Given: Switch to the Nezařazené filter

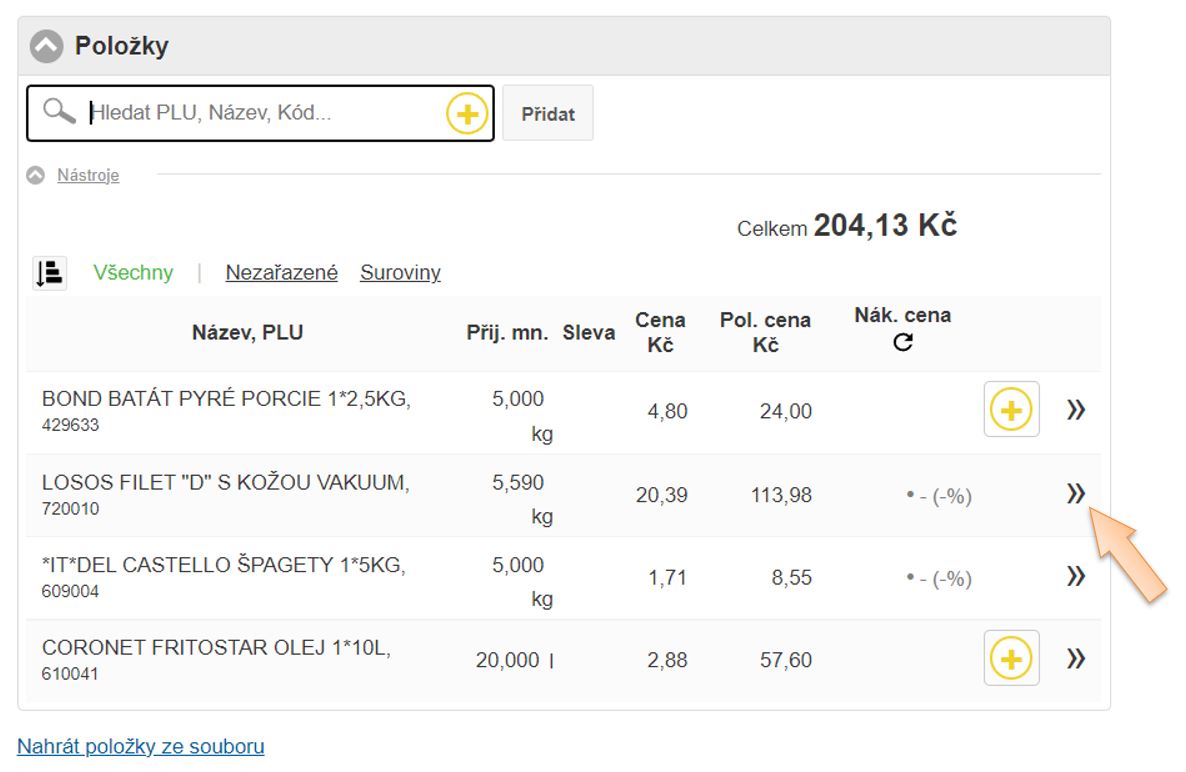Looking at the screenshot, I should [x=281, y=272].
